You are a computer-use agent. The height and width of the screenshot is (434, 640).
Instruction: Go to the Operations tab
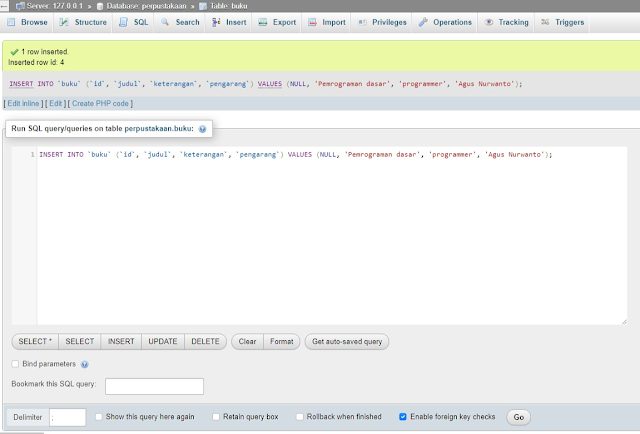[x=445, y=22]
